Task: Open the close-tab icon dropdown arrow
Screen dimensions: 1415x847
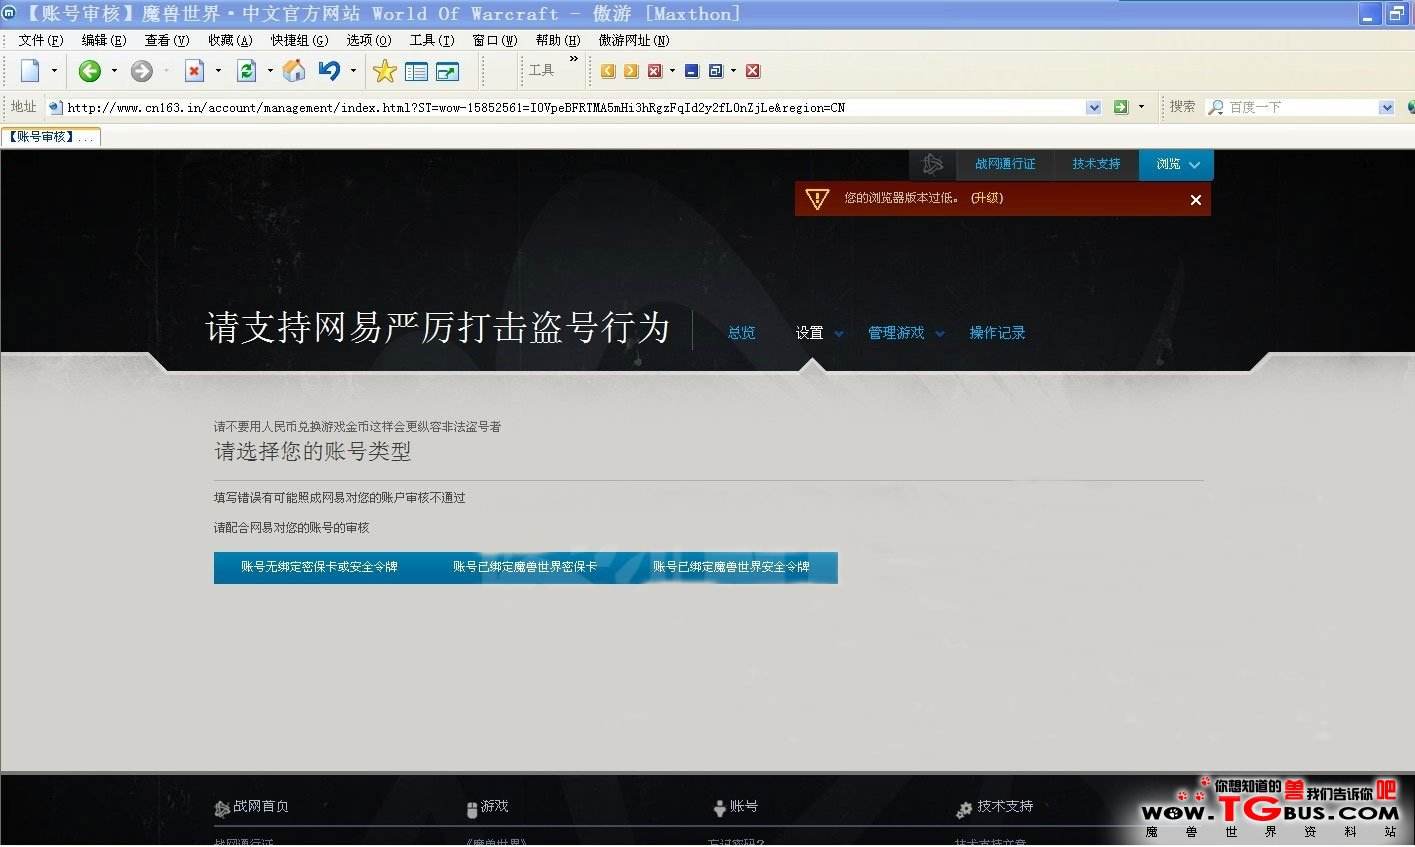Action: (x=672, y=71)
